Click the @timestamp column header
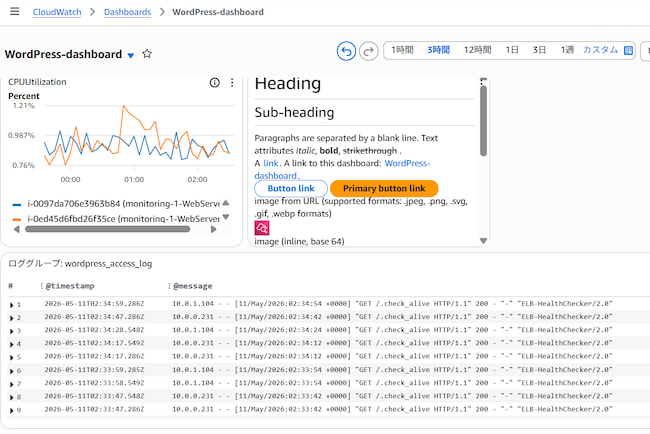 coord(70,286)
